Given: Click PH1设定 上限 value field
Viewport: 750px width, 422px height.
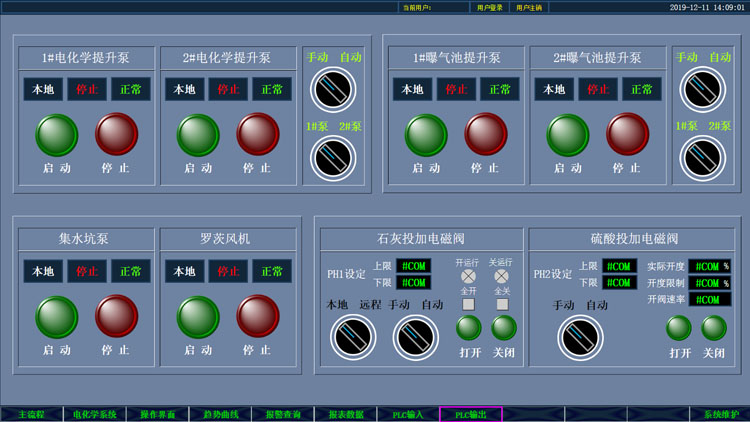Looking at the screenshot, I should coord(413,266).
